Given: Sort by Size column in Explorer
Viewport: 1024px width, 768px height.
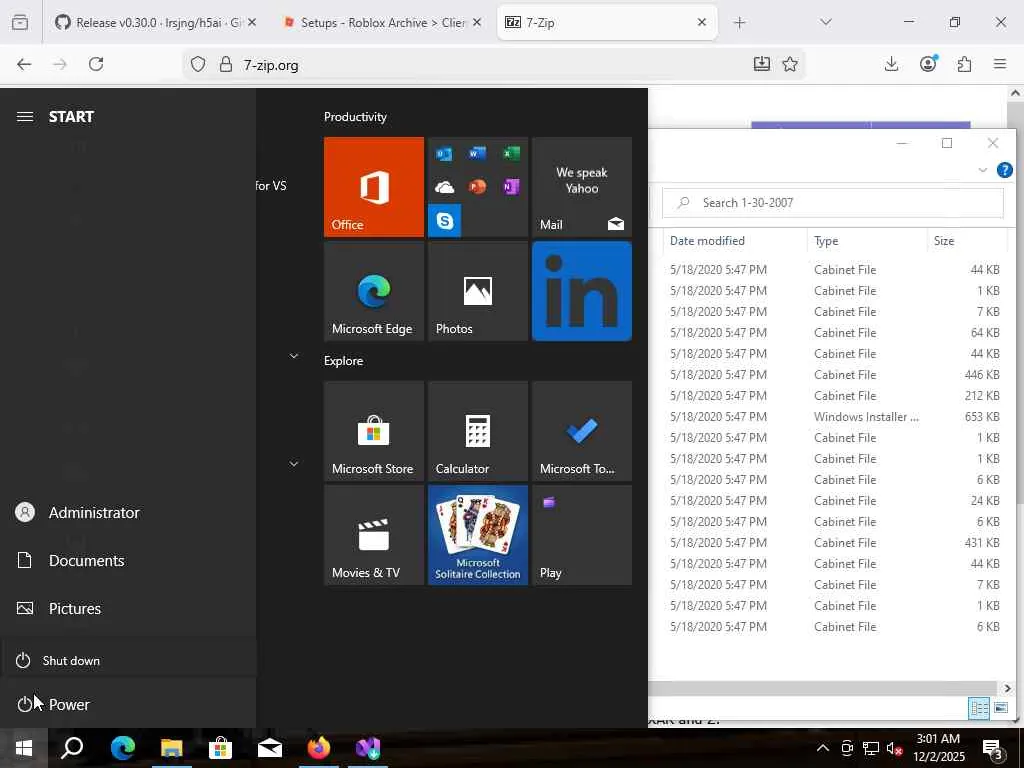Looking at the screenshot, I should click(967, 241).
